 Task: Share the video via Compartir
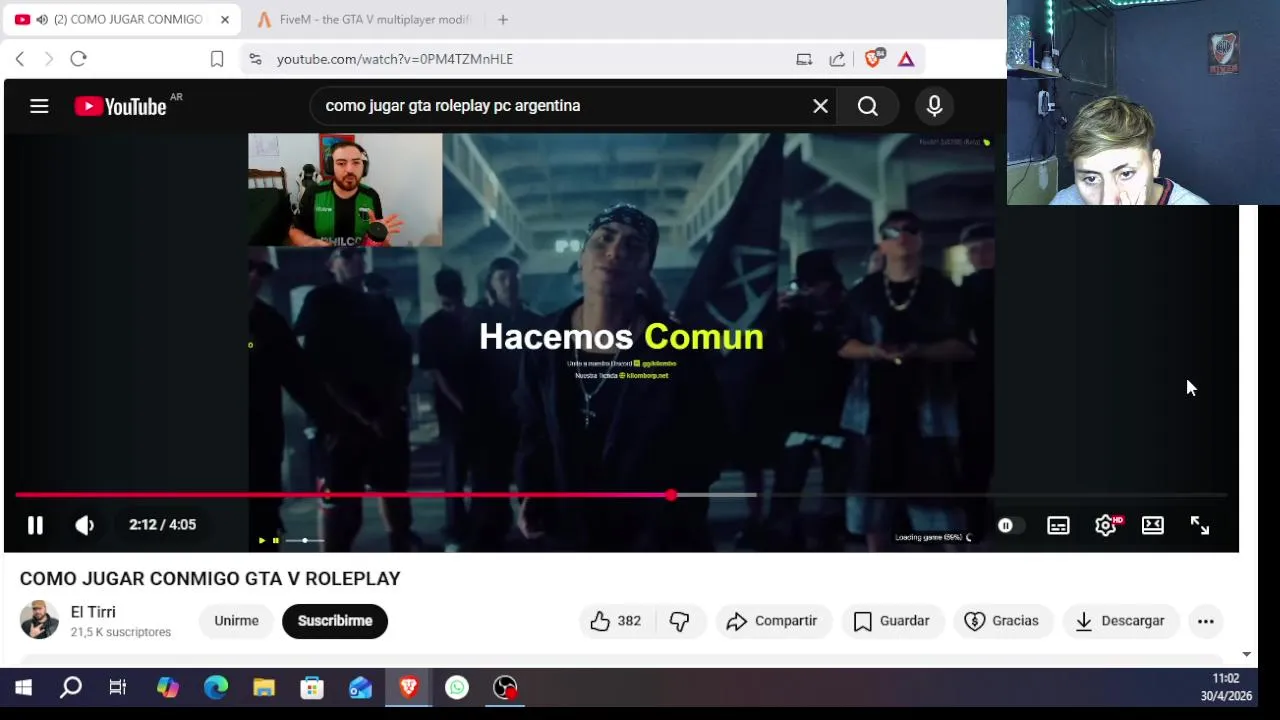pos(772,621)
